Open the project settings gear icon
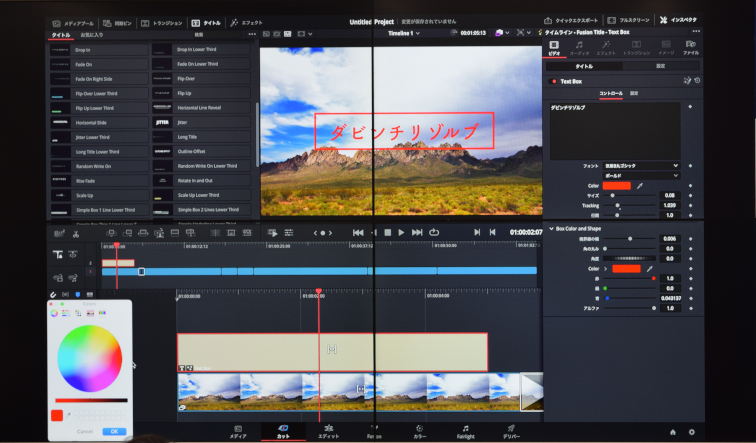756x443 pixels. [691, 432]
